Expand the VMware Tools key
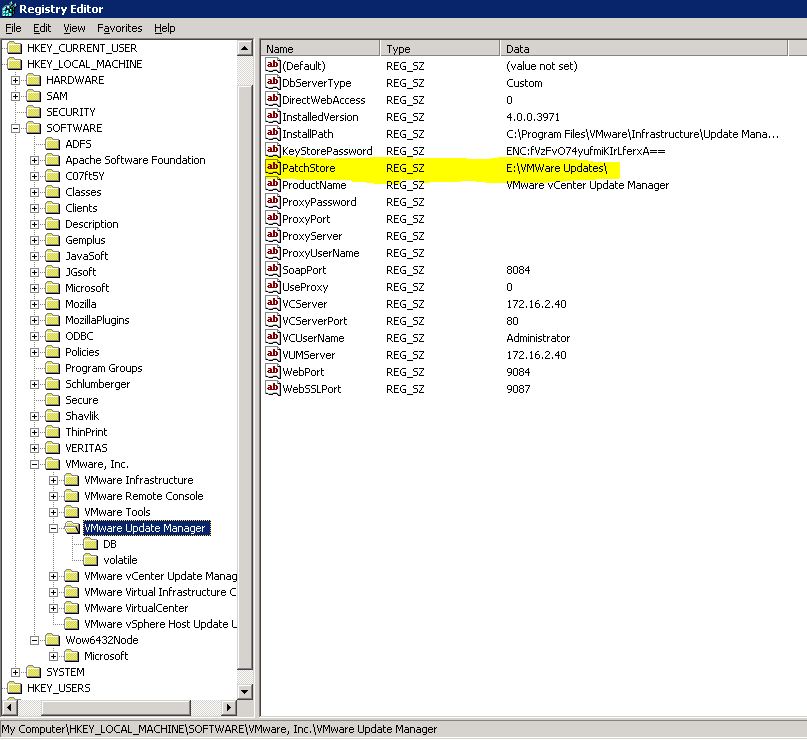Screen dimensions: 807x740 pos(54,513)
